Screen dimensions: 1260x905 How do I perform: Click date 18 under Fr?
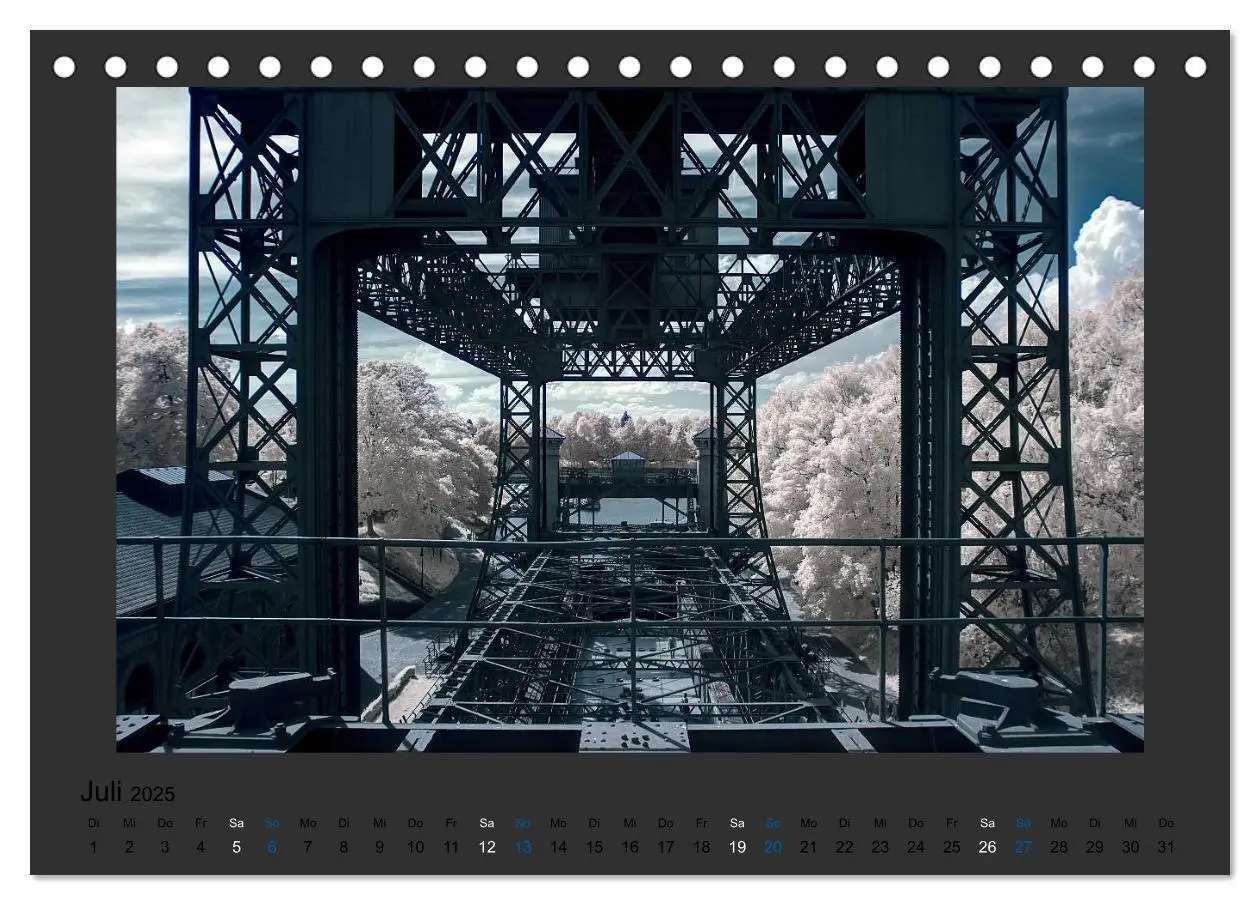click(x=701, y=847)
